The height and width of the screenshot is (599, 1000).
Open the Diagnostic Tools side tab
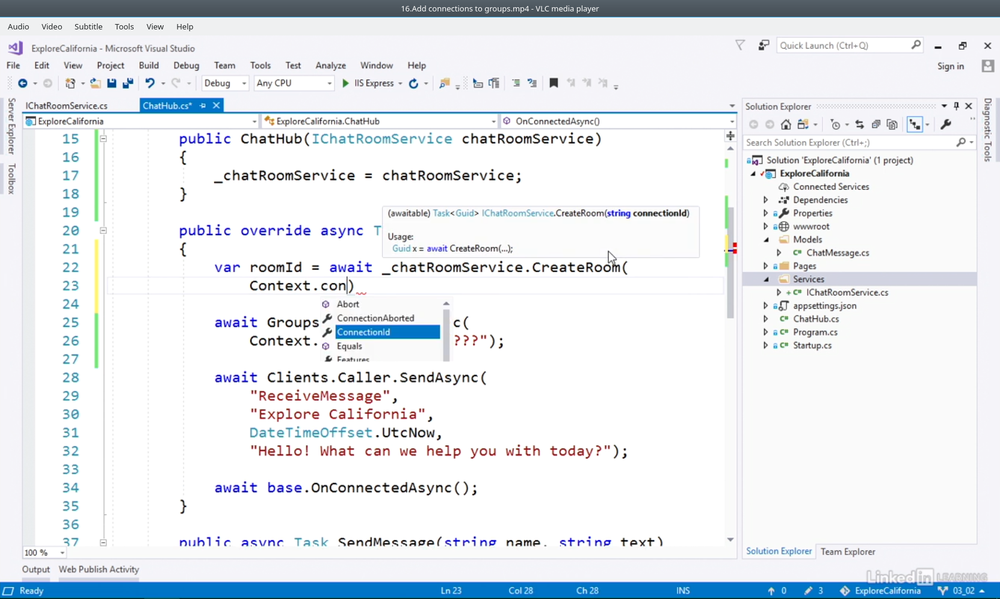click(988, 129)
